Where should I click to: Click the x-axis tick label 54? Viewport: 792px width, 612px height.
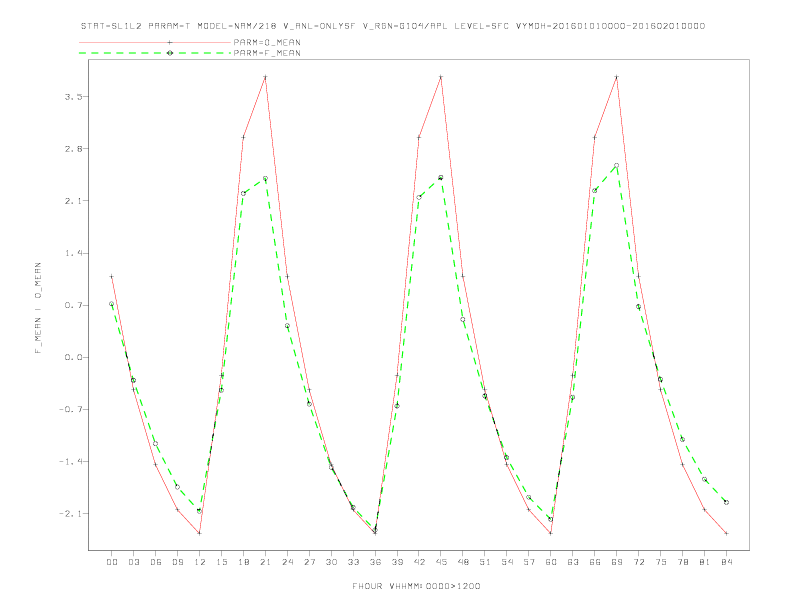pos(507,562)
